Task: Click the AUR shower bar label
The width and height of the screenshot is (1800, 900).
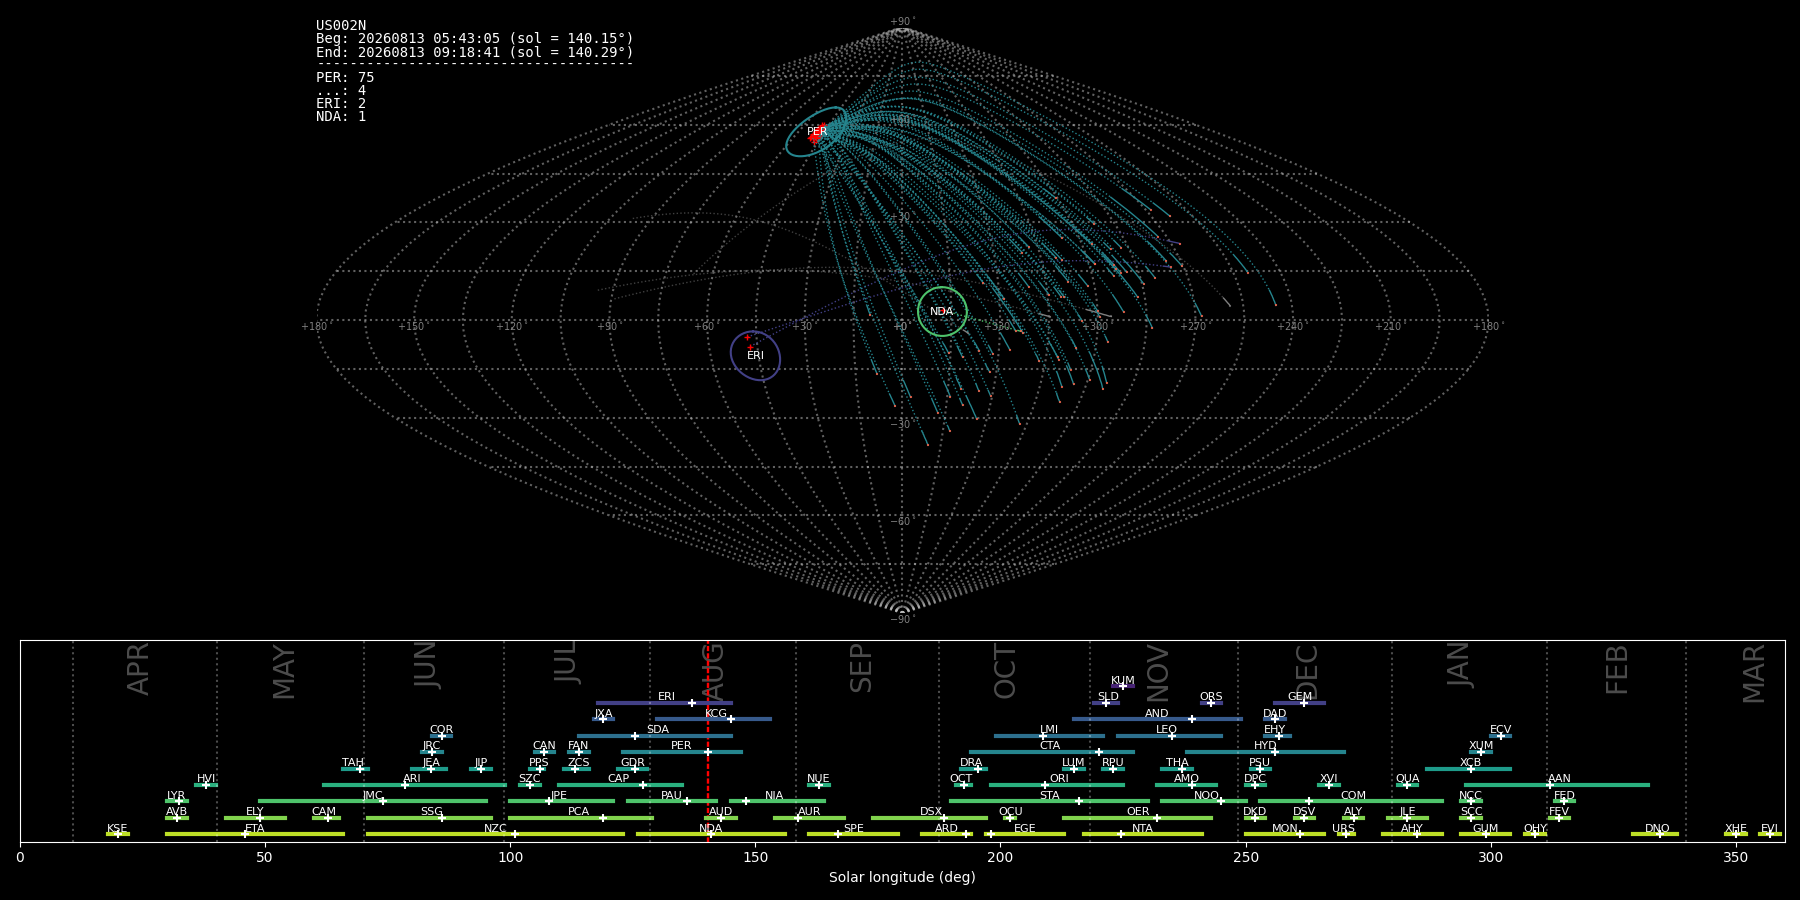Action: [809, 812]
